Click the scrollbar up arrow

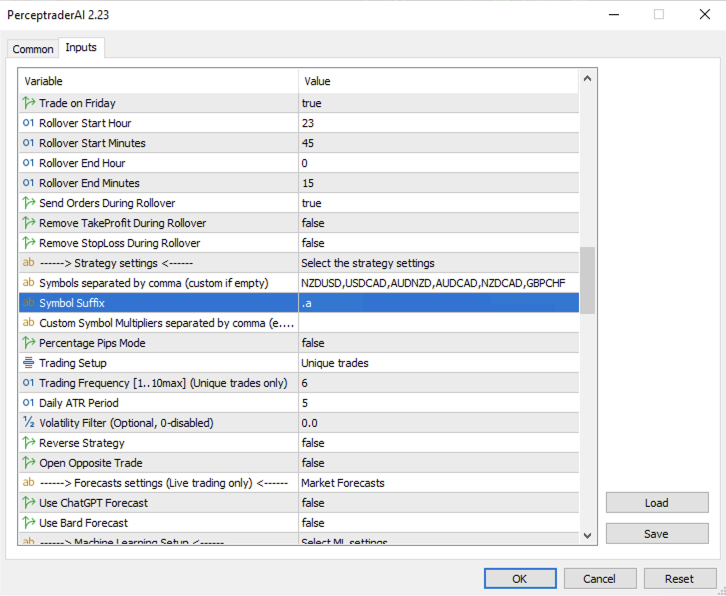tap(588, 78)
